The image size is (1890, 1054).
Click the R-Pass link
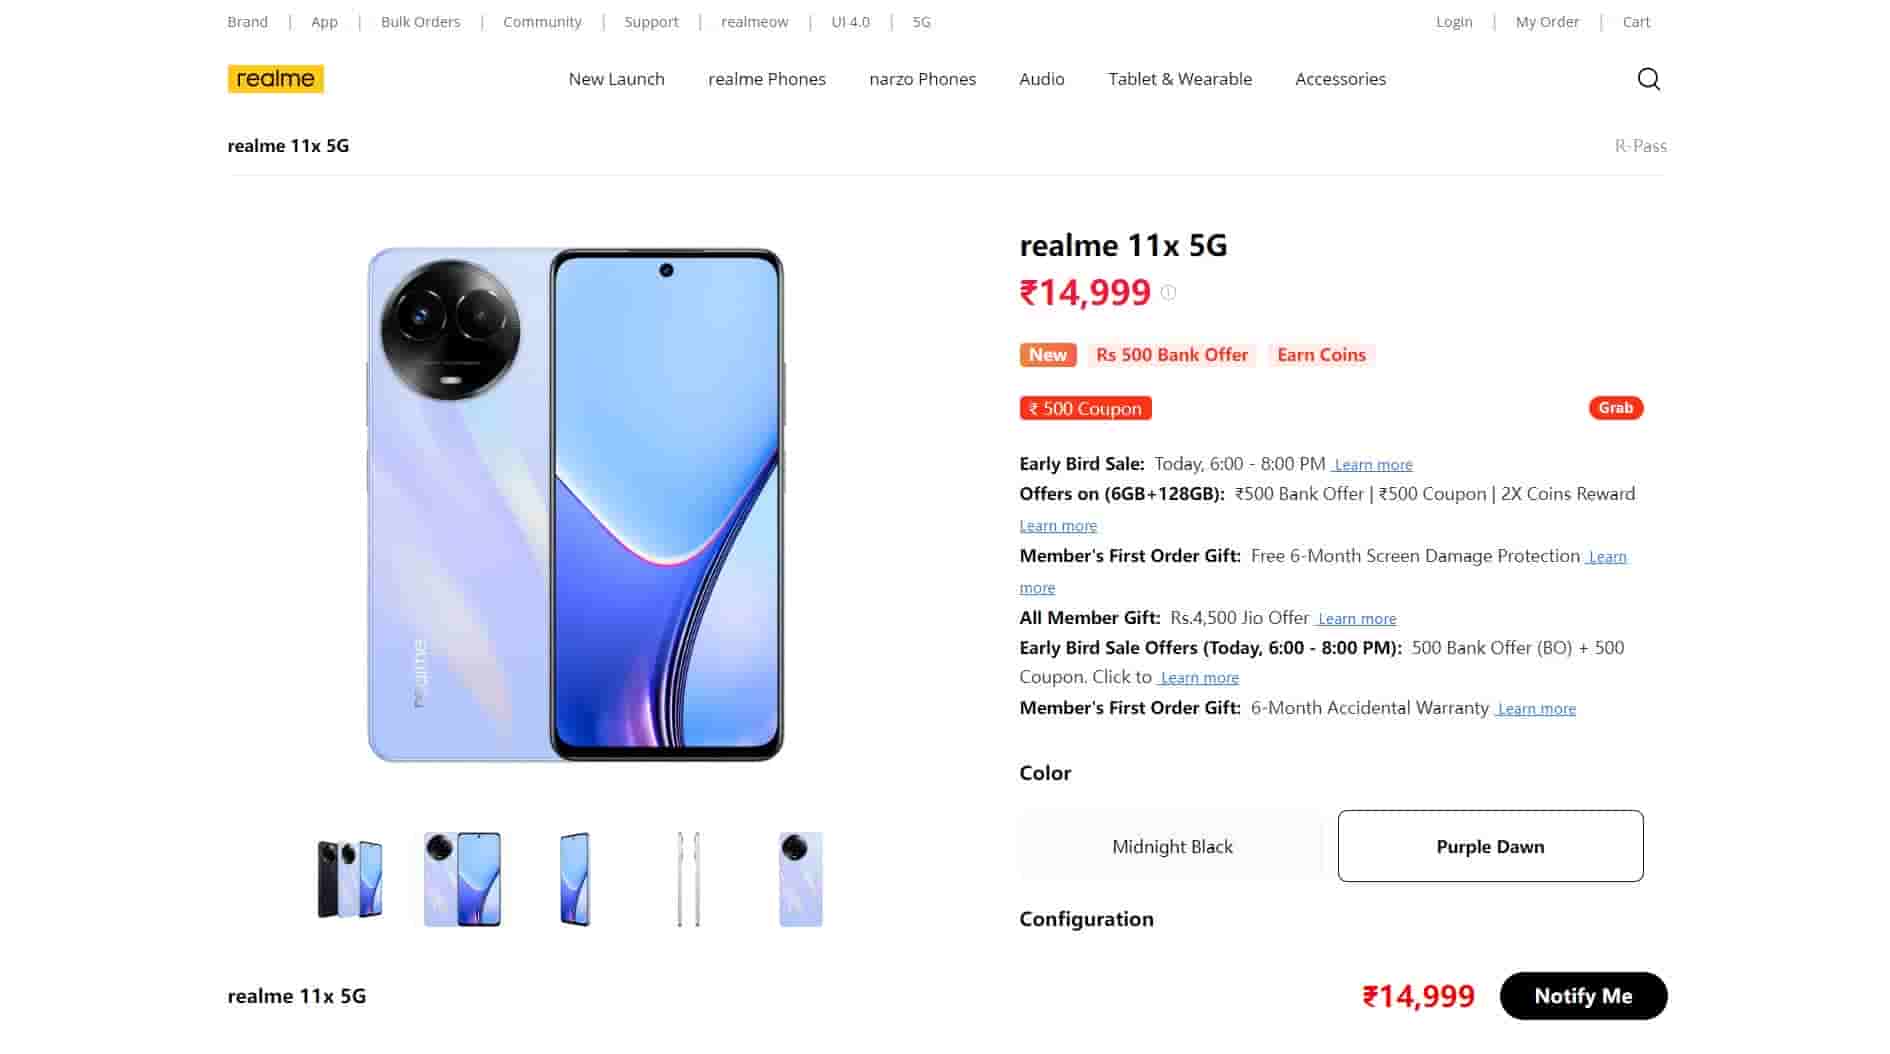[1640, 146]
